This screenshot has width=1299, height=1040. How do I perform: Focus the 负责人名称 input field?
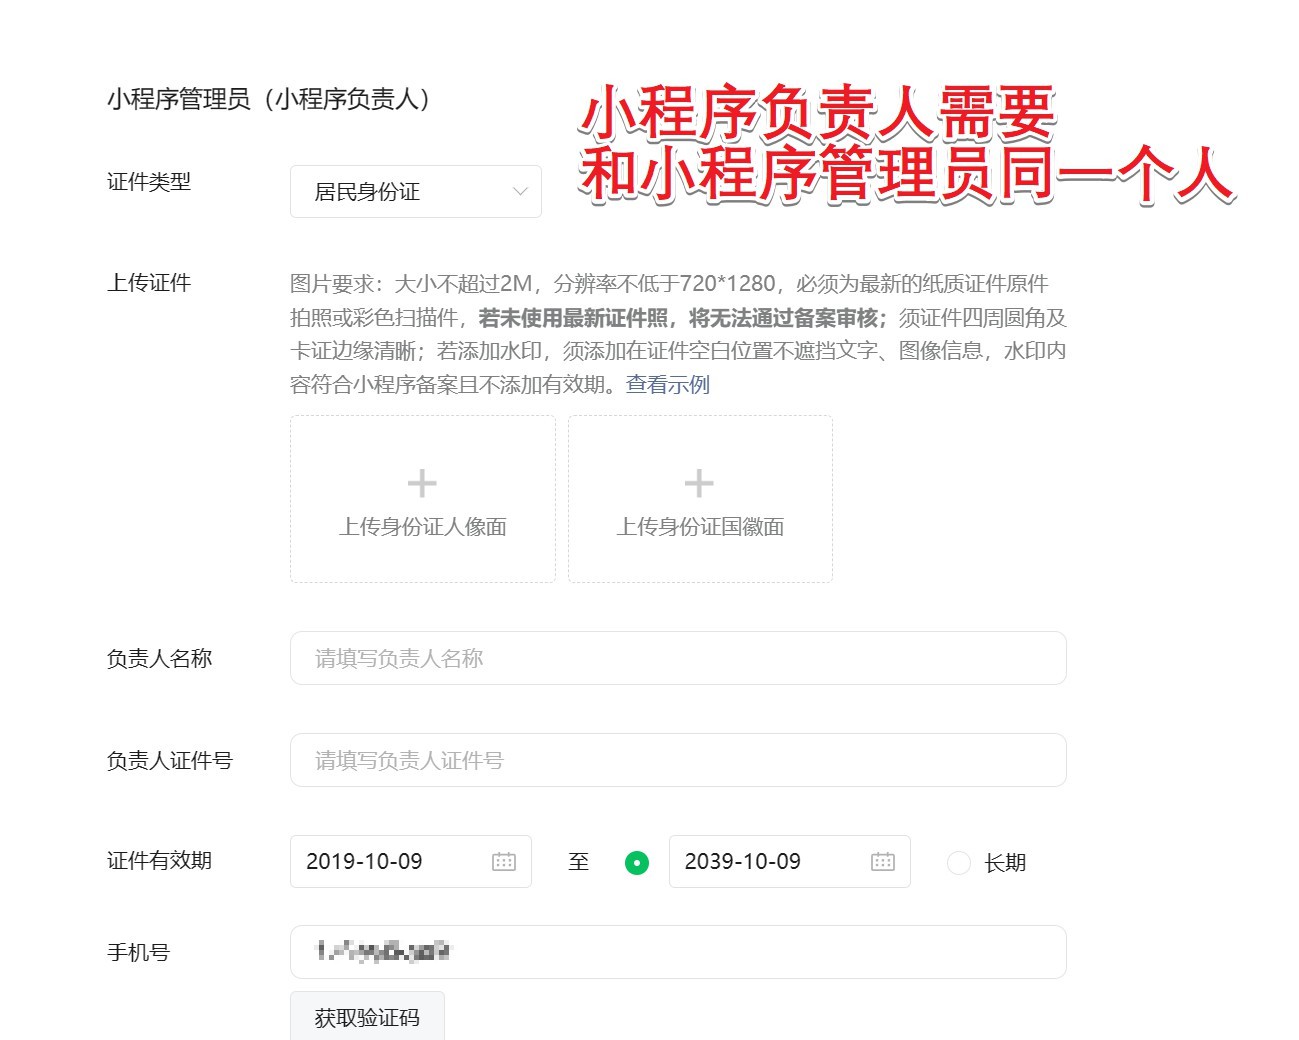tap(678, 658)
